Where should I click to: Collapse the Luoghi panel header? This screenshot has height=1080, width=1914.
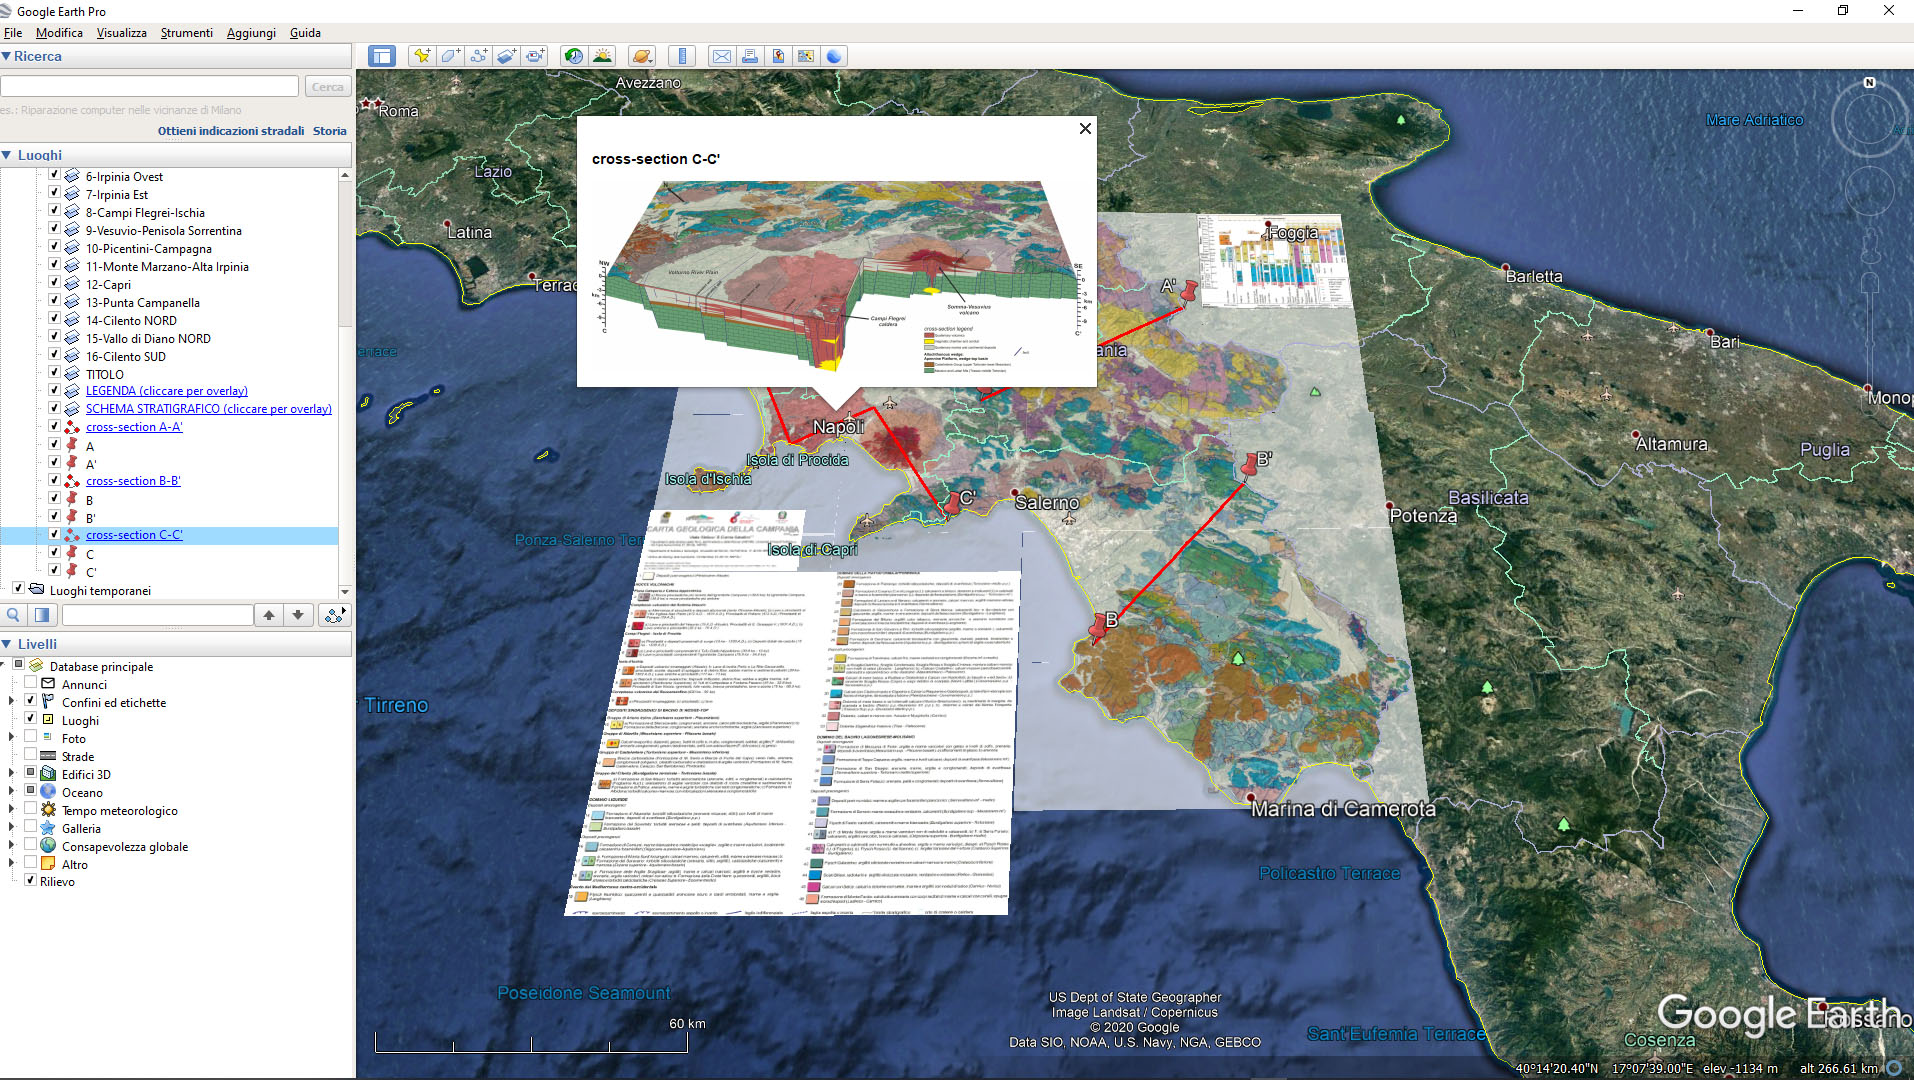tap(7, 155)
